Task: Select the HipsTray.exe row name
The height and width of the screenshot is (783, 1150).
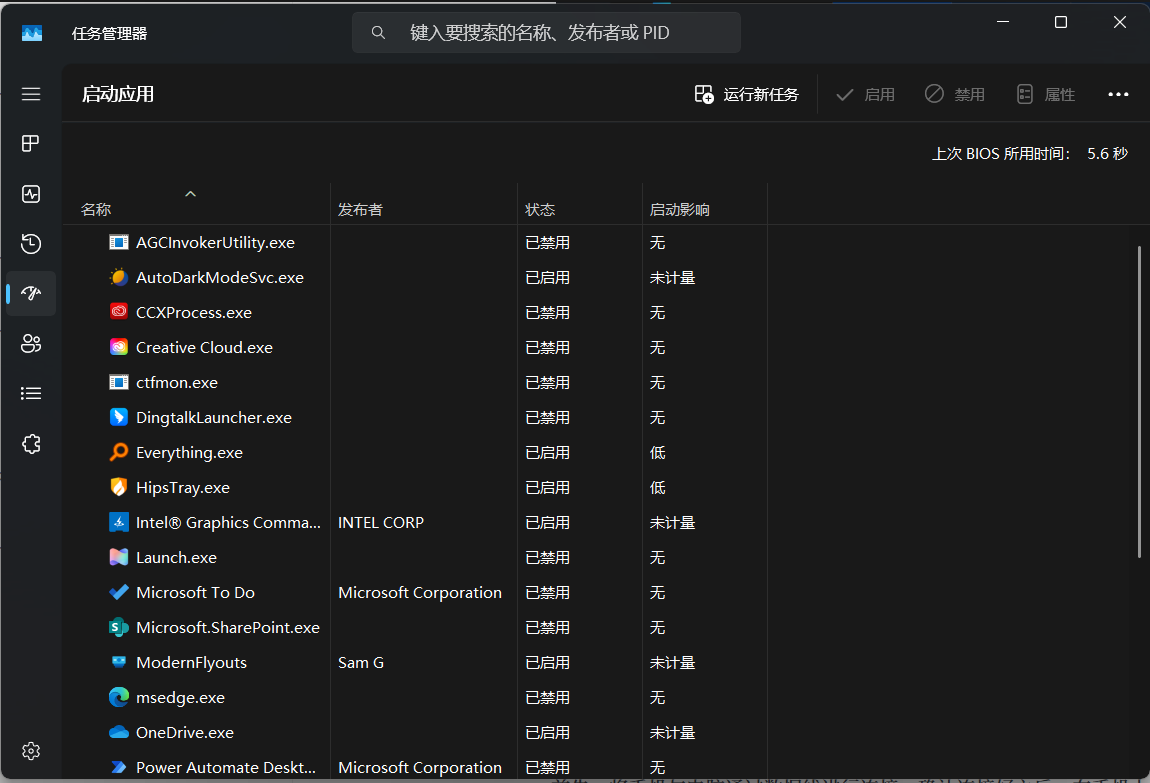Action: pyautogui.click(x=183, y=488)
